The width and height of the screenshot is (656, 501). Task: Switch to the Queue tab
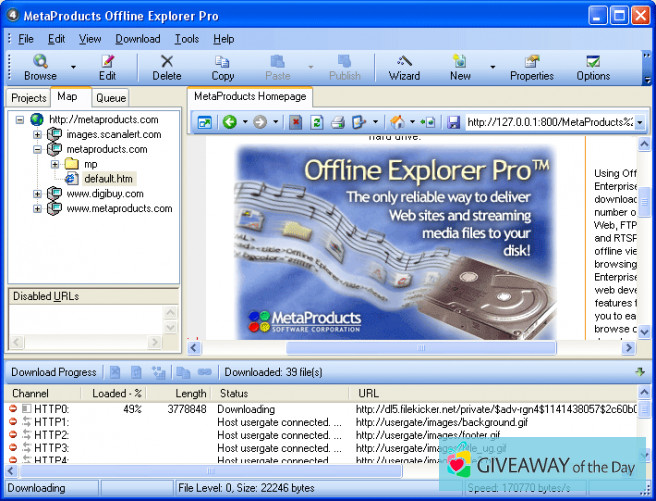point(110,98)
